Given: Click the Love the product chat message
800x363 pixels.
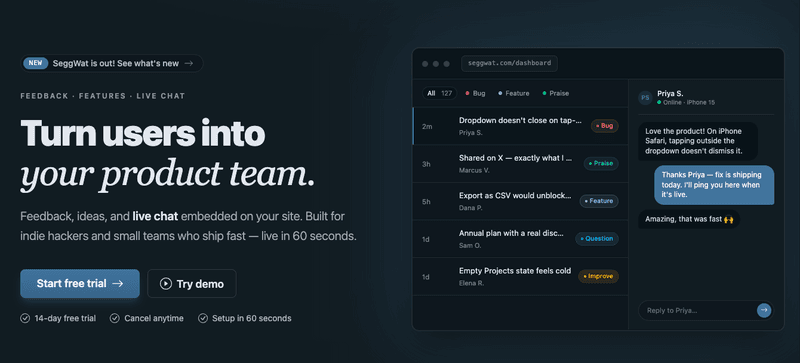Looking at the screenshot, I should 698,141.
